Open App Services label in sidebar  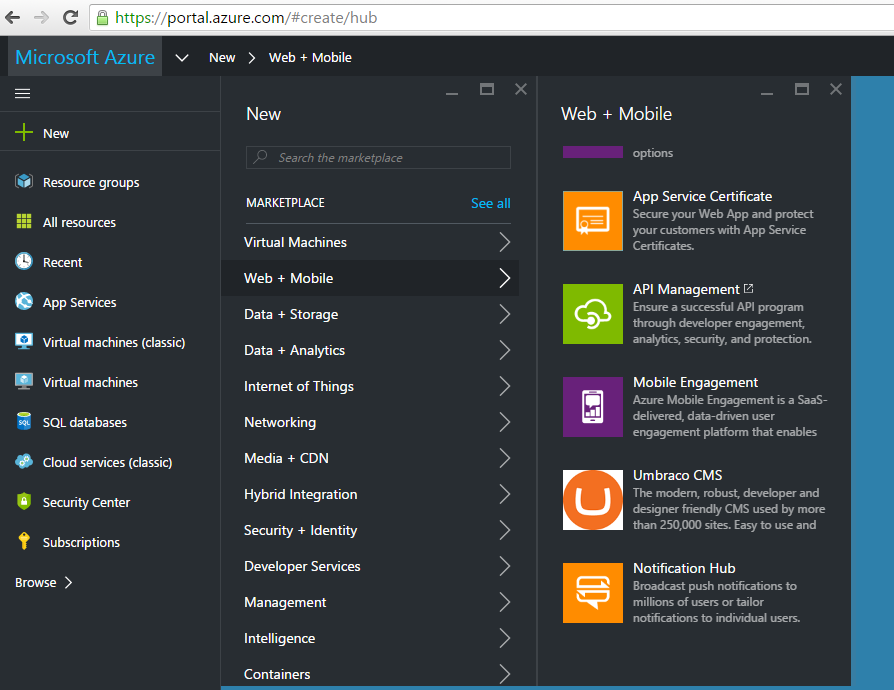pyautogui.click(x=80, y=303)
